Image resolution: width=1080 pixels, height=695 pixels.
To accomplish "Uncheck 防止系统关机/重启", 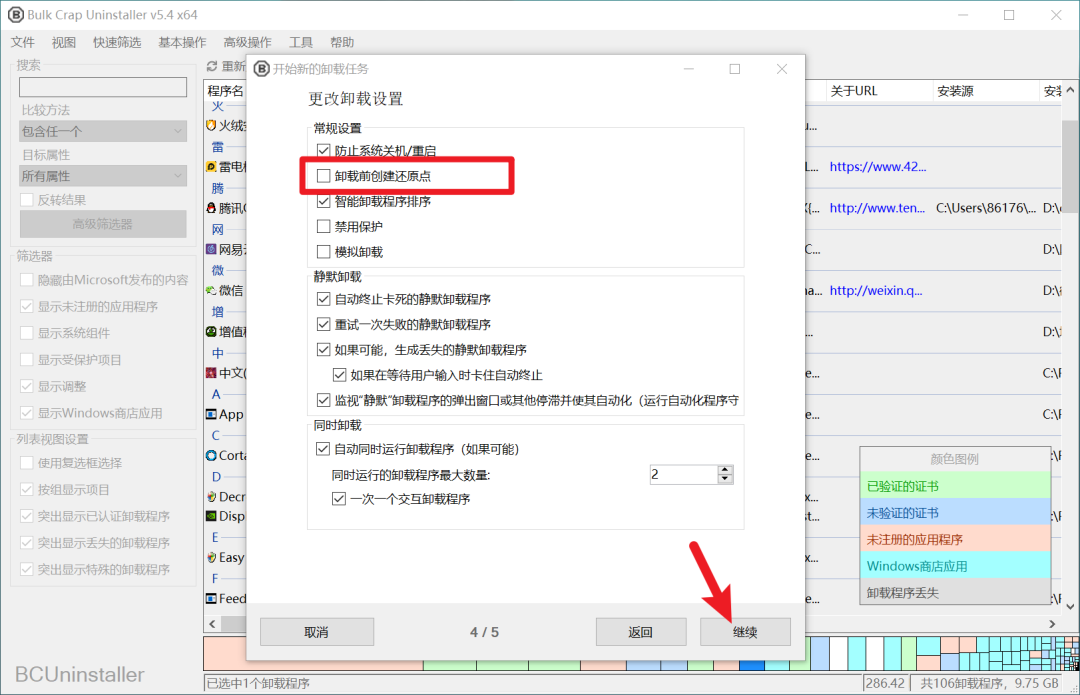I will coord(322,151).
